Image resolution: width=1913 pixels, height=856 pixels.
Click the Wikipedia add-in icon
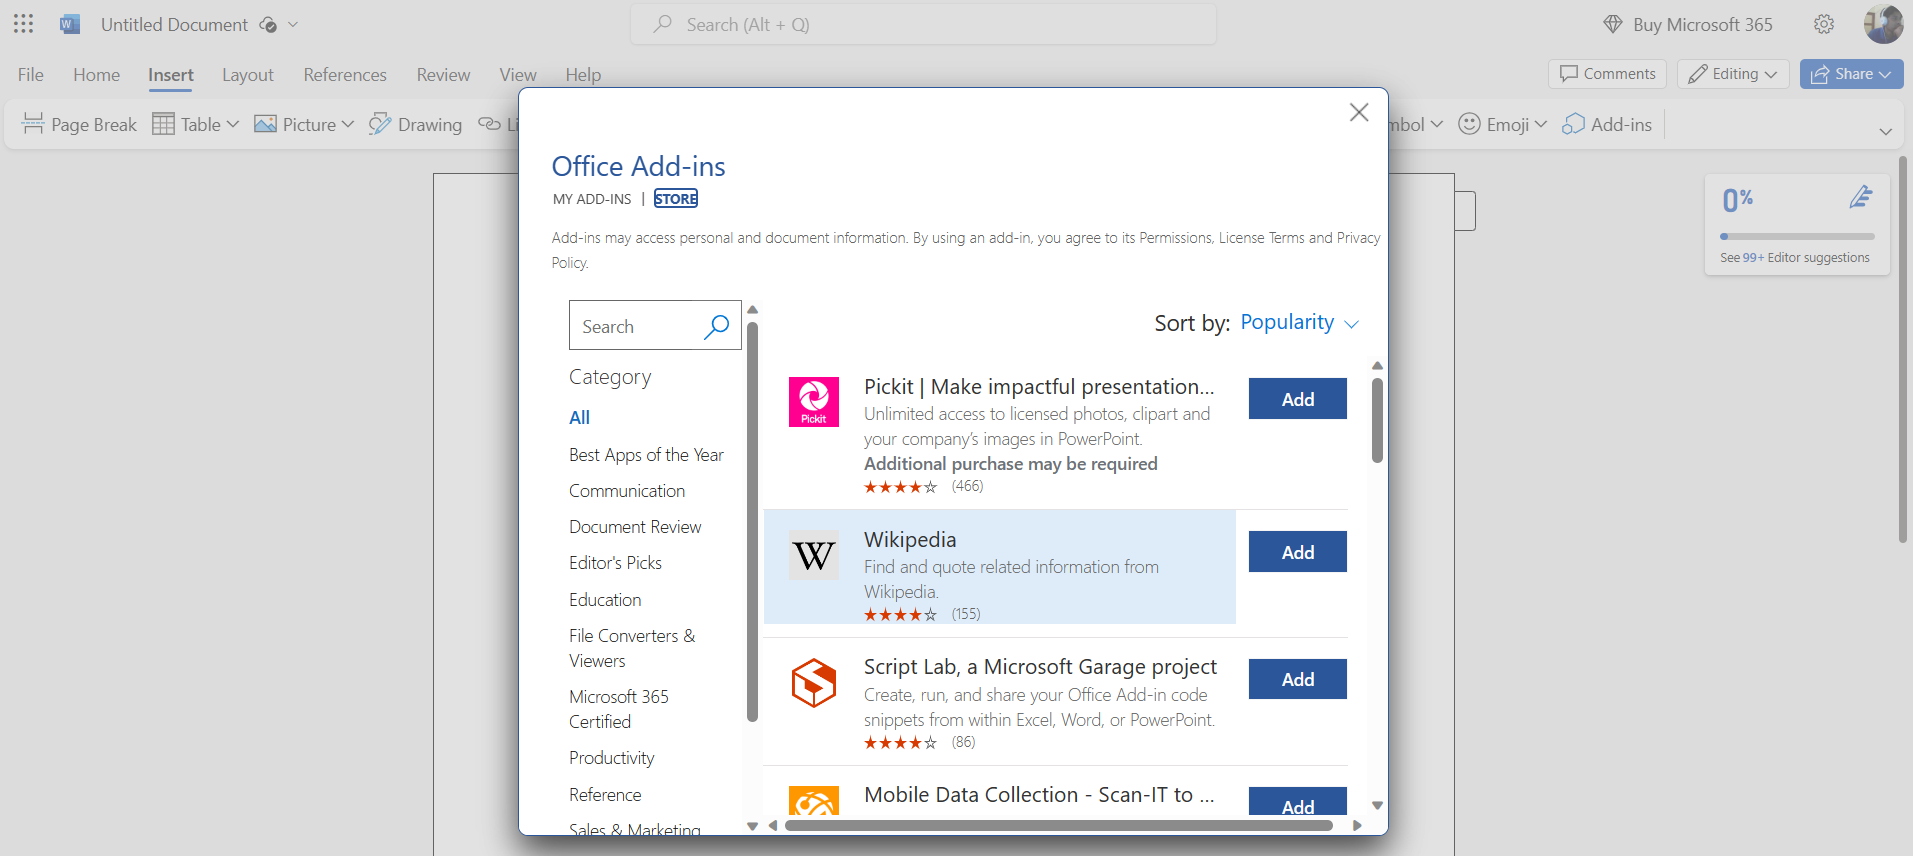[813, 555]
